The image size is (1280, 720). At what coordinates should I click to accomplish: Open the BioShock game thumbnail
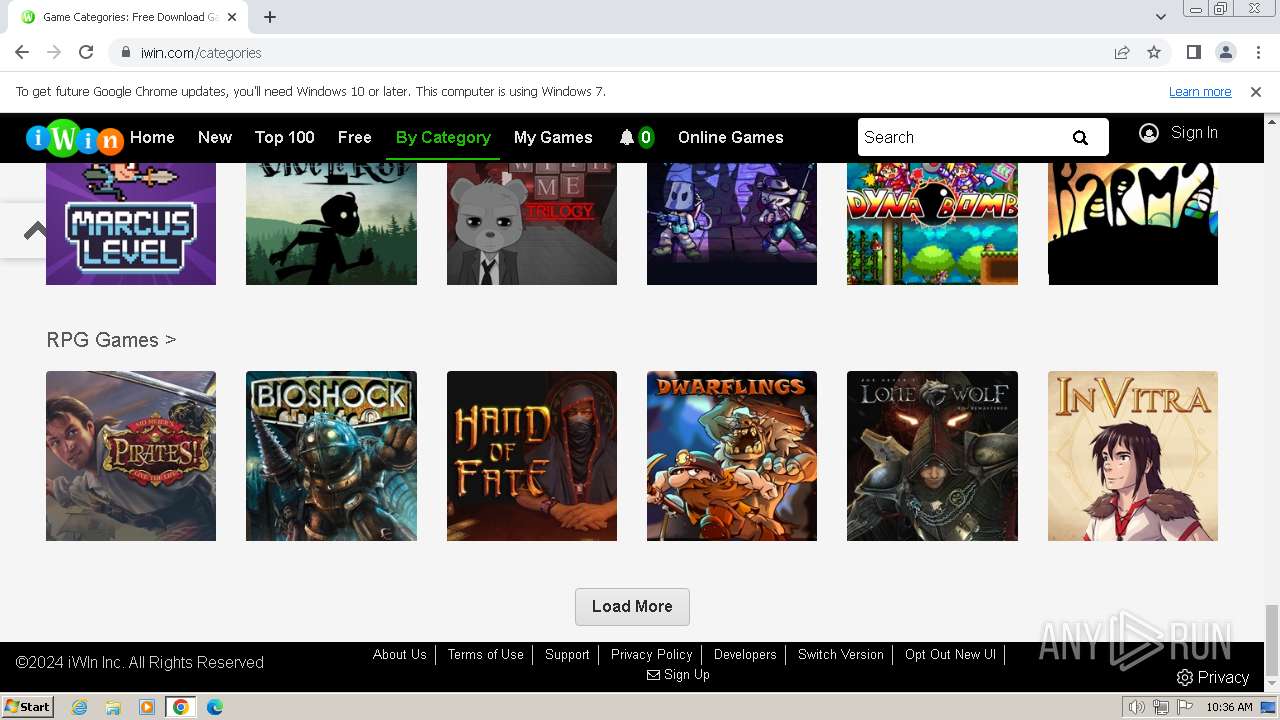[x=331, y=456]
